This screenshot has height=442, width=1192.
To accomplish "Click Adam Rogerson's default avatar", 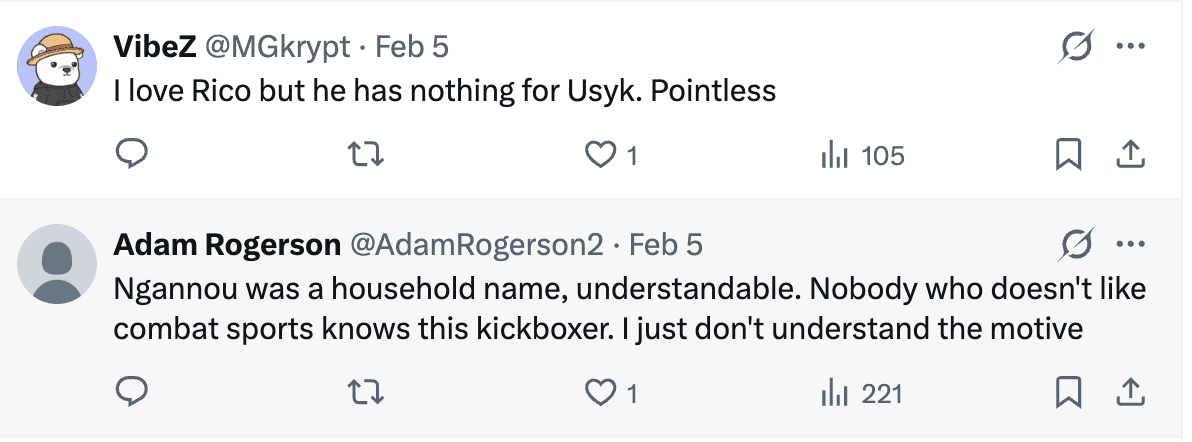I will coord(57,263).
